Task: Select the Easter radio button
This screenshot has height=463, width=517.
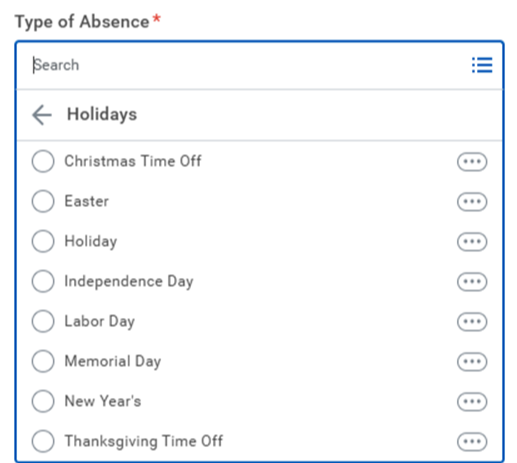Action: 43,201
